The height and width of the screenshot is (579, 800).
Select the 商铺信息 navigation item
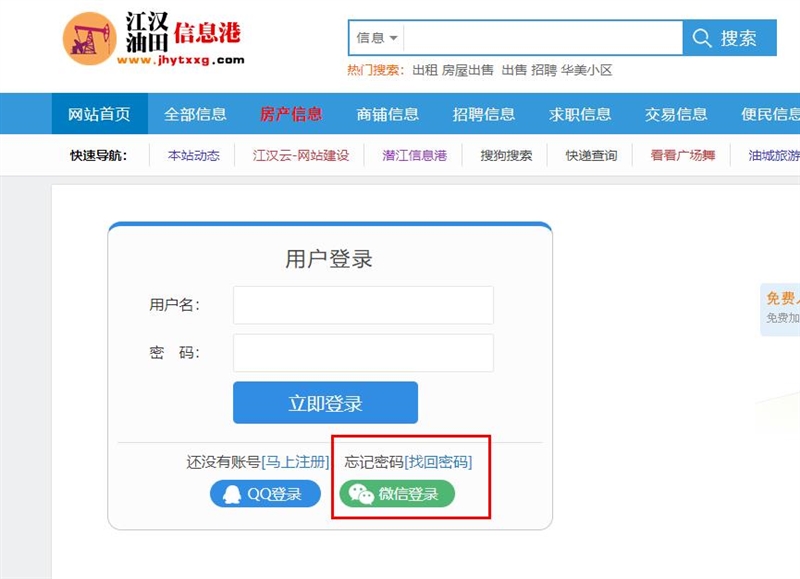coord(388,114)
